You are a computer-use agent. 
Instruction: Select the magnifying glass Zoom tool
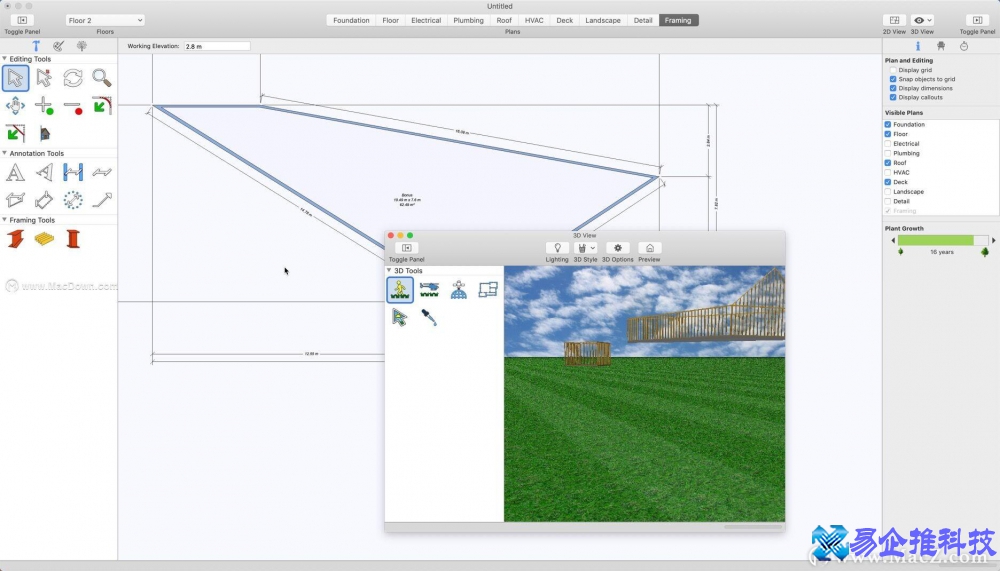101,78
